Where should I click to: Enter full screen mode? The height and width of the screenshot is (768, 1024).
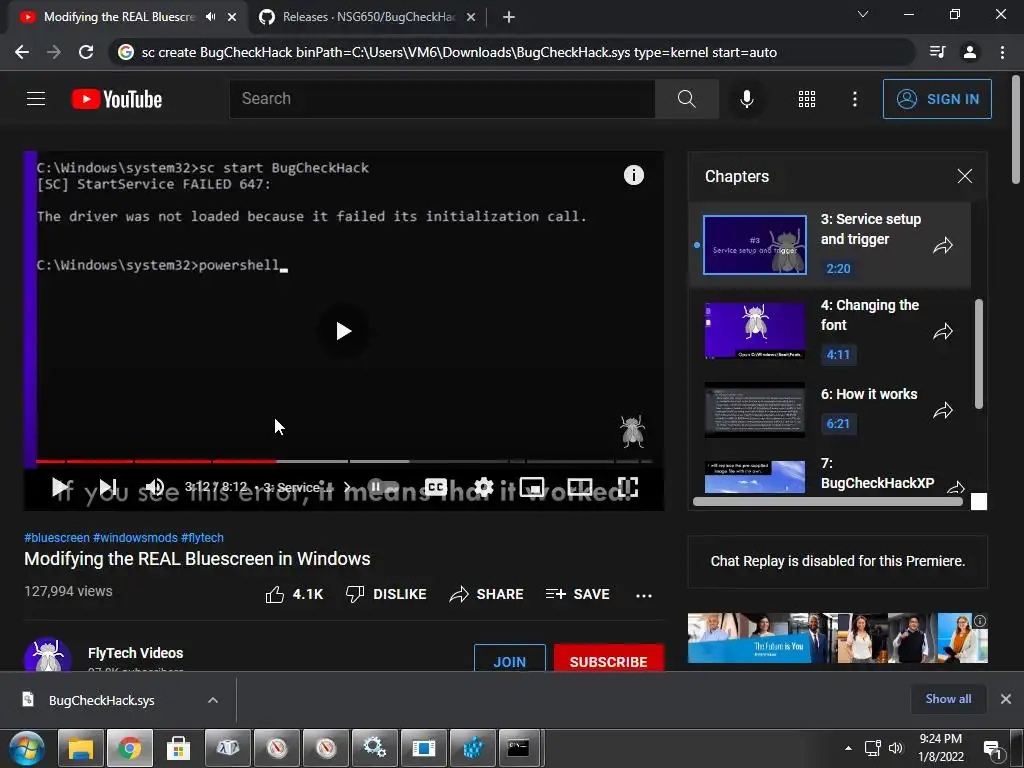click(628, 487)
